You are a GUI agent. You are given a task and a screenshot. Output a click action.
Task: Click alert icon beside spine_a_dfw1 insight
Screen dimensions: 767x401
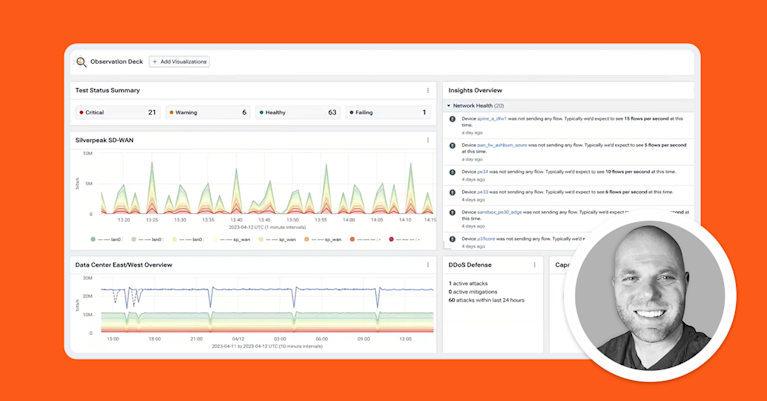[452, 119]
